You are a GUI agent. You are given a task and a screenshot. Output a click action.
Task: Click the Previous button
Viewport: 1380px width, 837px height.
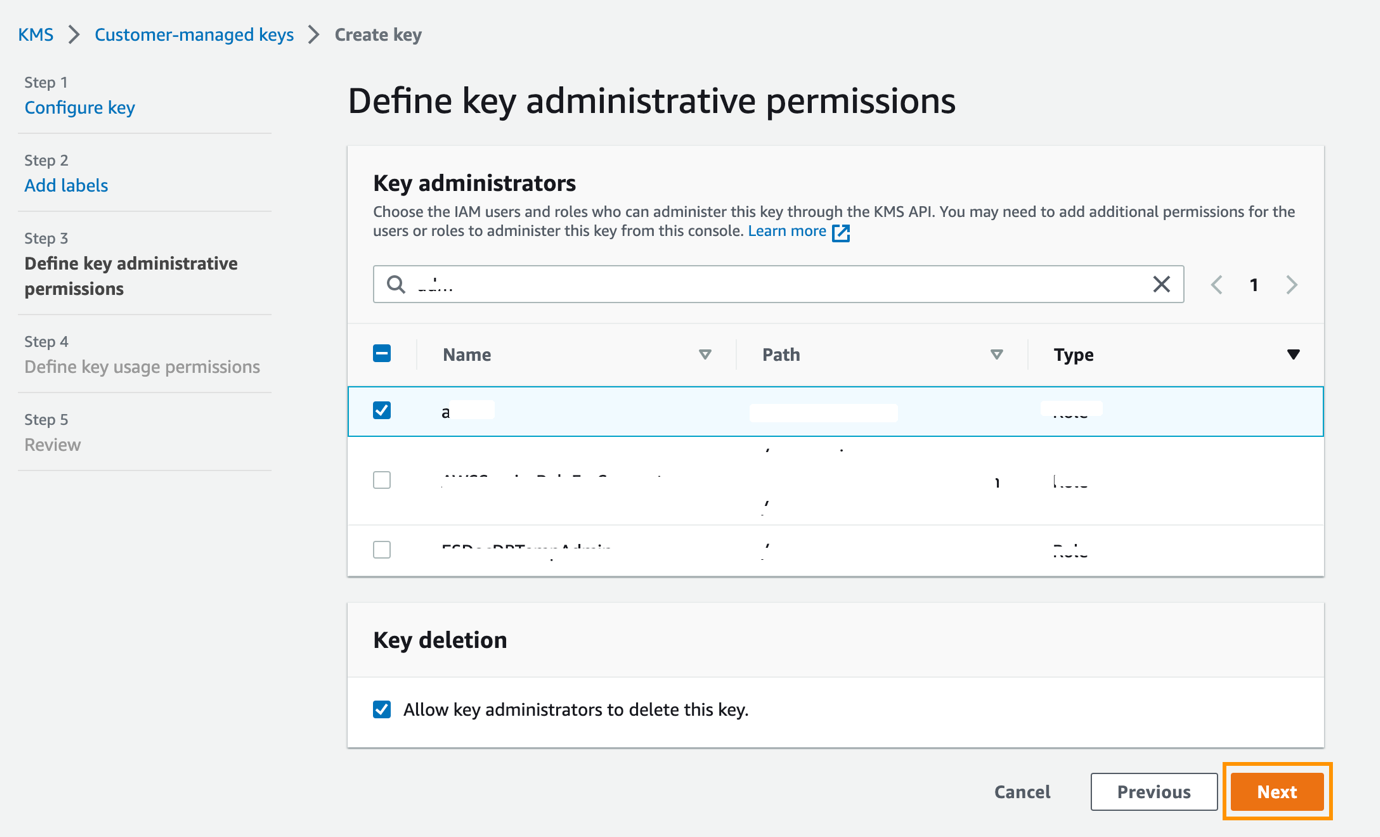[x=1153, y=791]
